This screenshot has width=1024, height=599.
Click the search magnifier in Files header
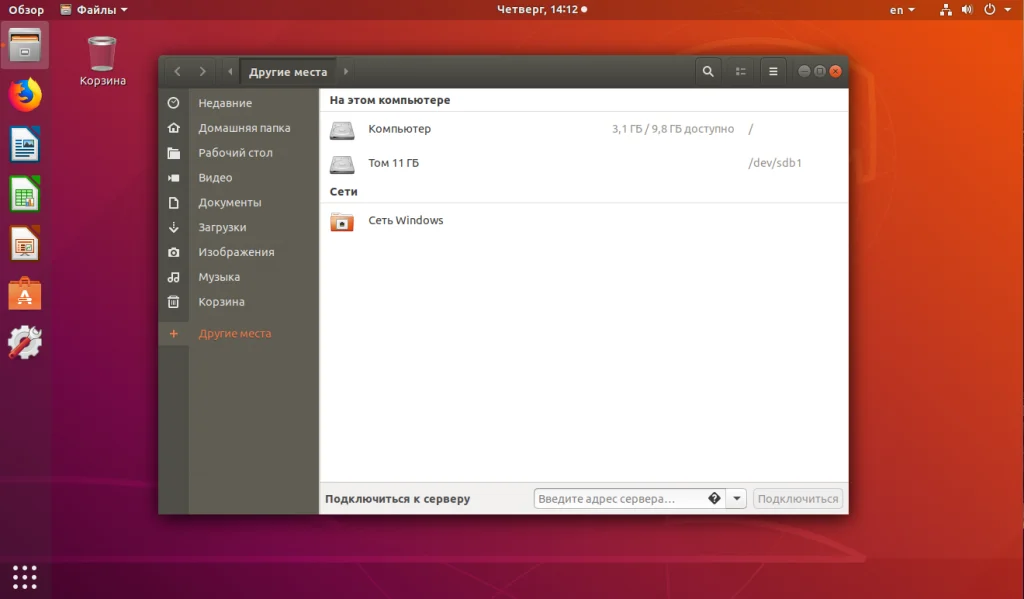click(708, 72)
